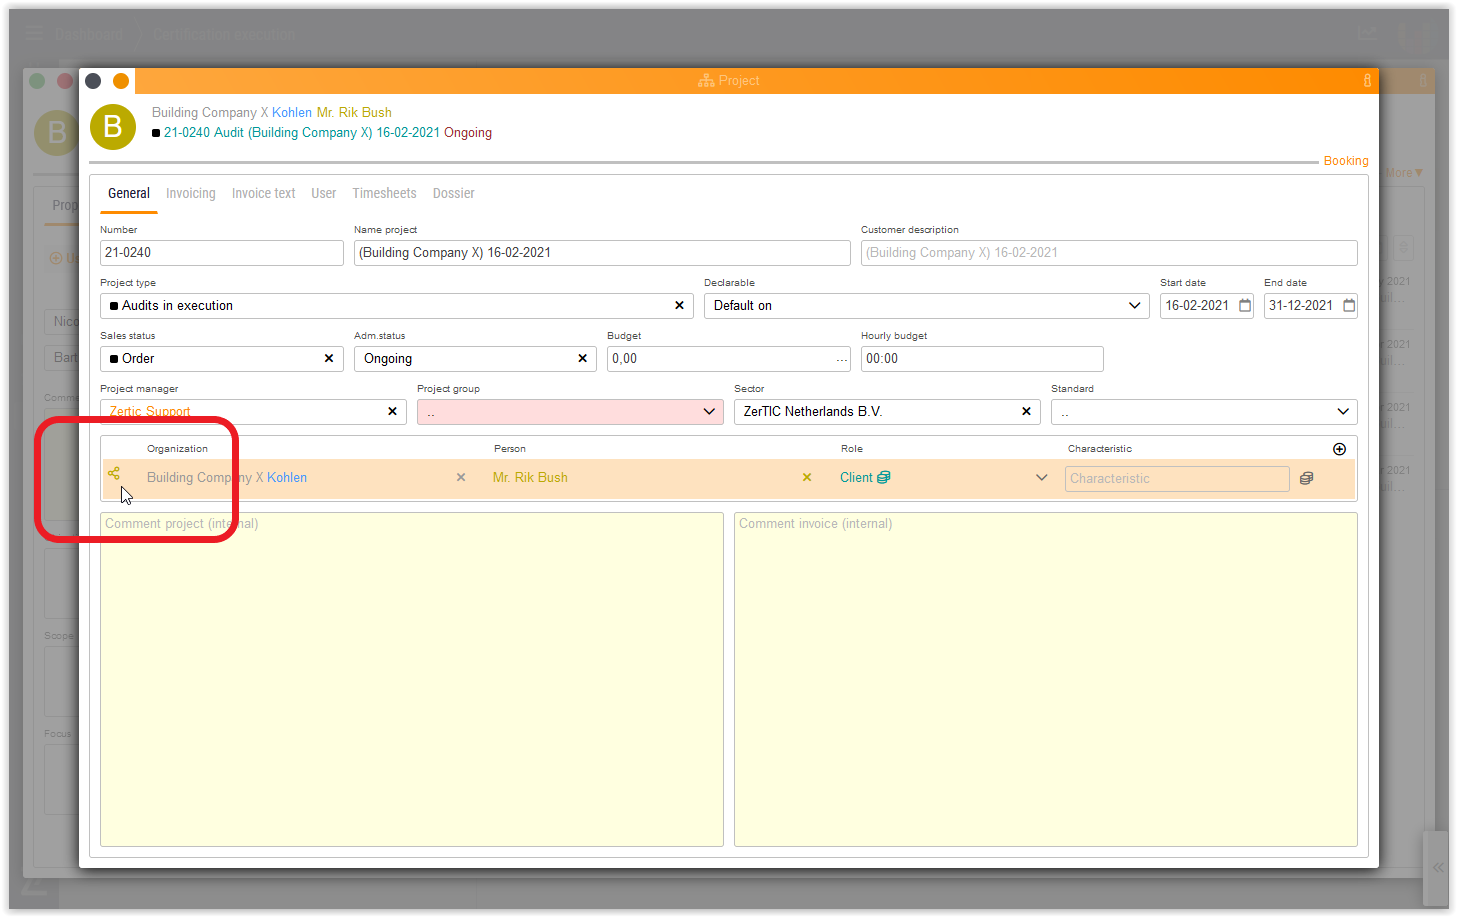Open the Mr. Rik Bush link in header
The height and width of the screenshot is (917, 1457).
(x=354, y=113)
